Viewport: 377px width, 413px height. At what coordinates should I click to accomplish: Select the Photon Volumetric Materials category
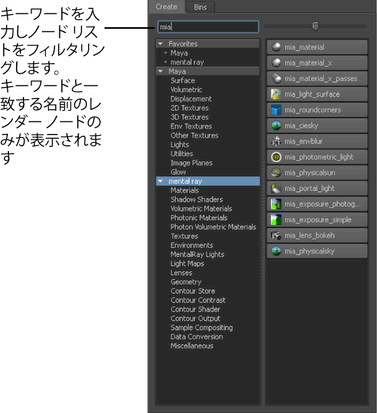coord(213,227)
